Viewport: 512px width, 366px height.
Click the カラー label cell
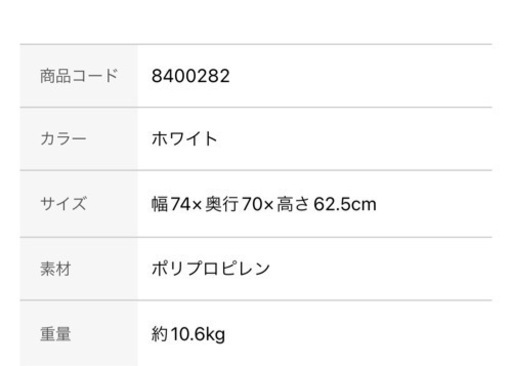coord(79,139)
